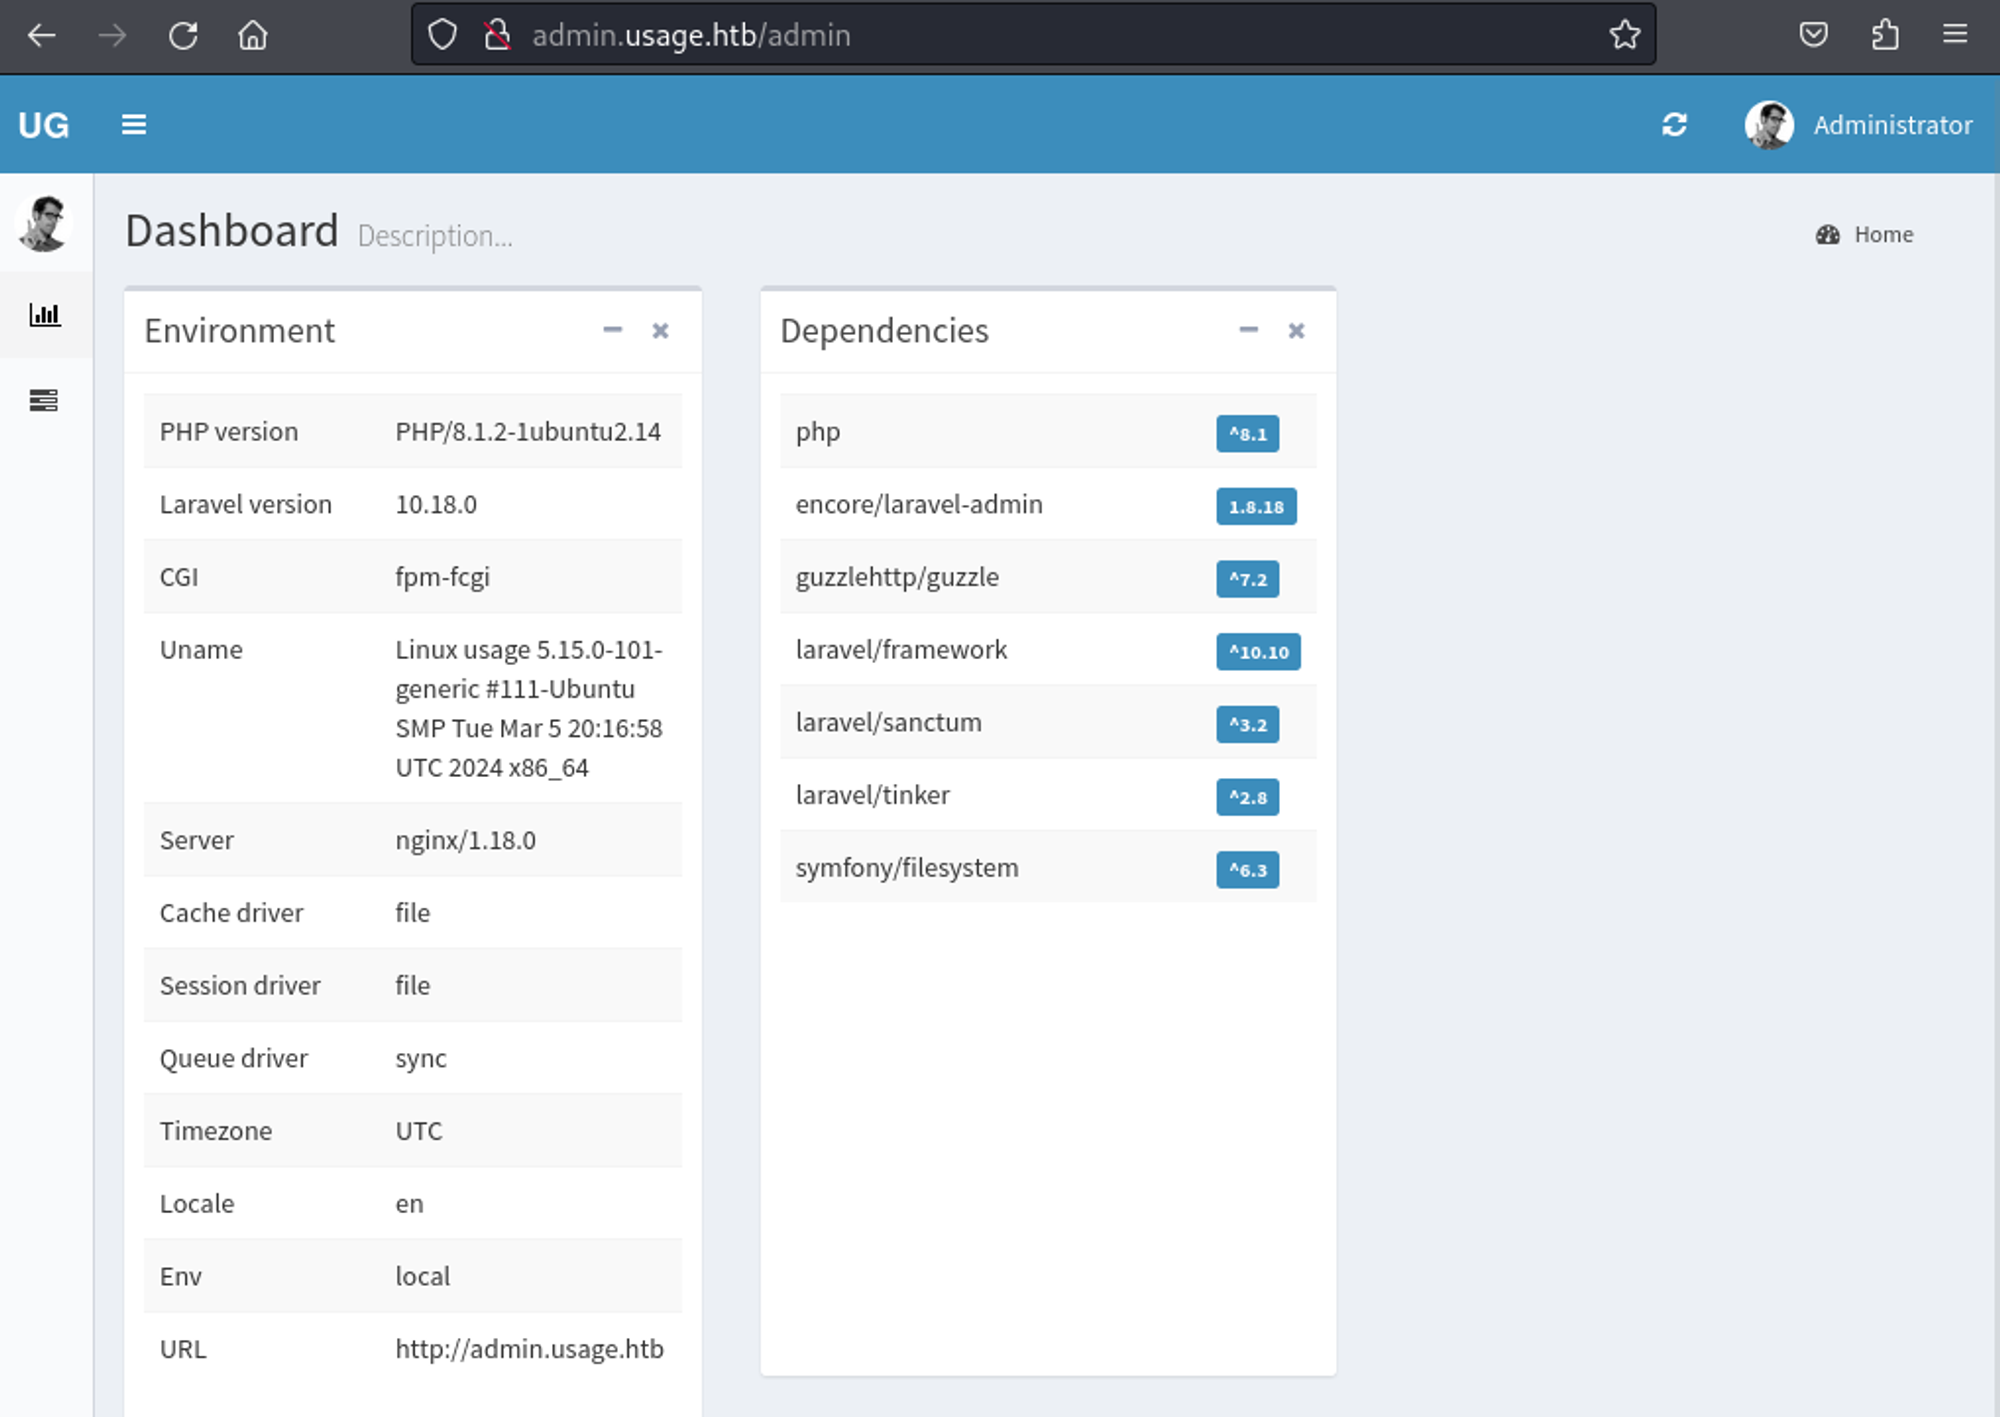
Task: Go back with browser back arrow
Action: (x=41, y=36)
